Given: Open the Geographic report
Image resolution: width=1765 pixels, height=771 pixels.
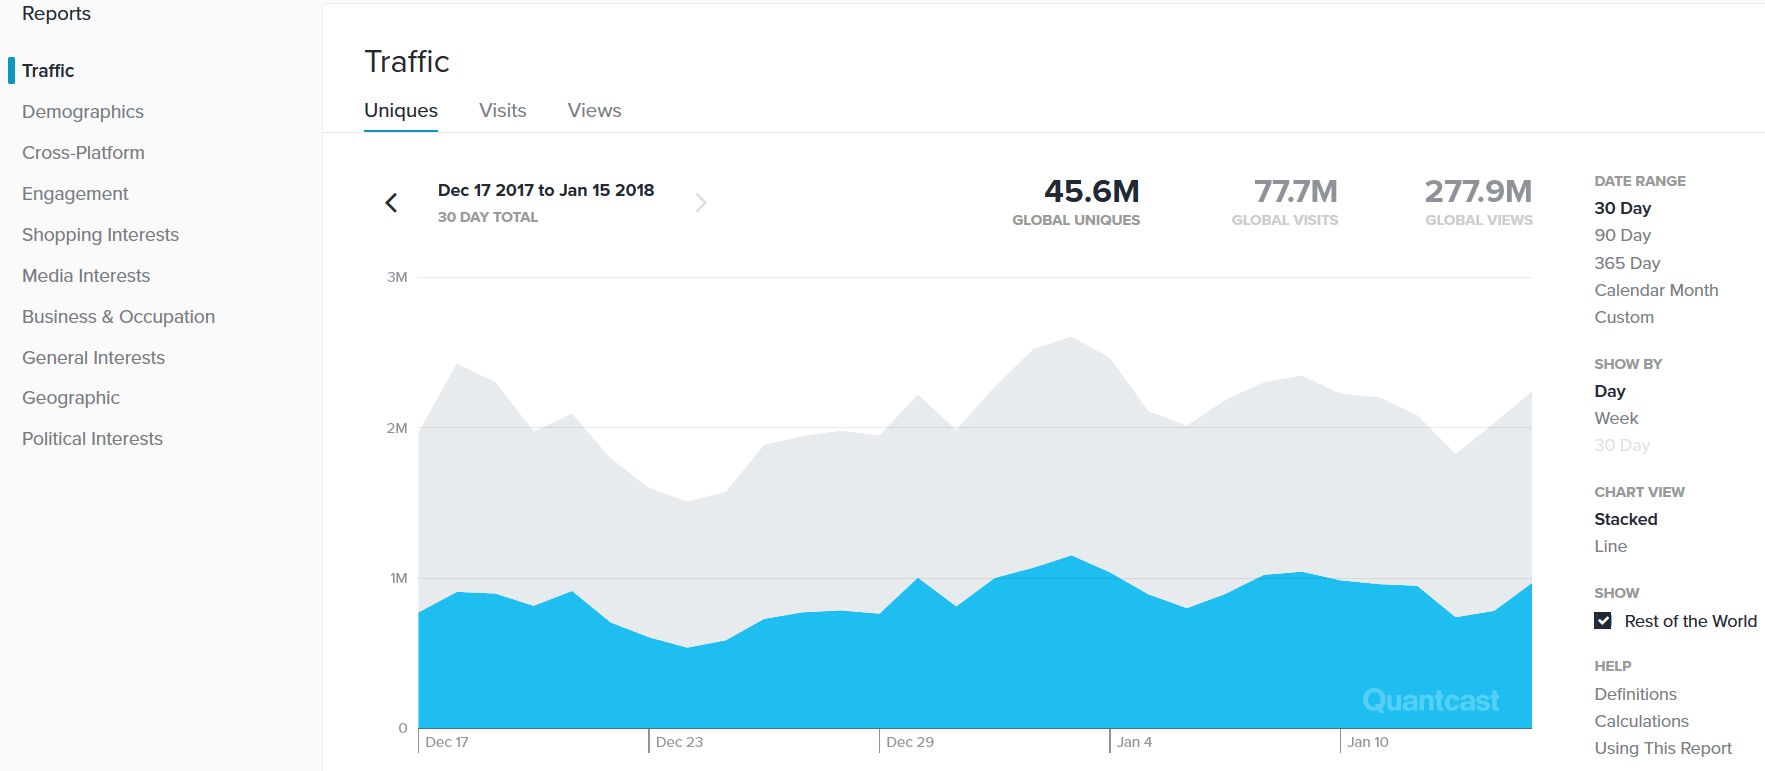Looking at the screenshot, I should pyautogui.click(x=71, y=398).
